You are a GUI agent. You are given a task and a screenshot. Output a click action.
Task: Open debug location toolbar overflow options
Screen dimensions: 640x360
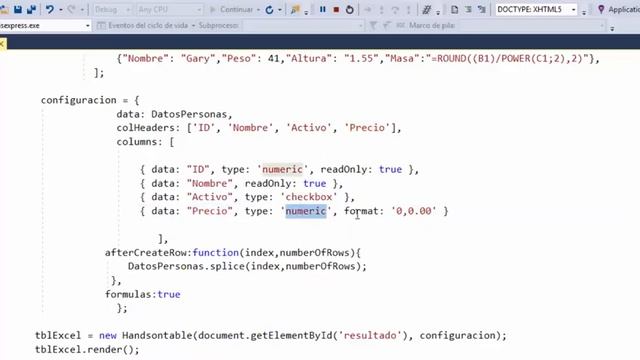click(x=612, y=28)
